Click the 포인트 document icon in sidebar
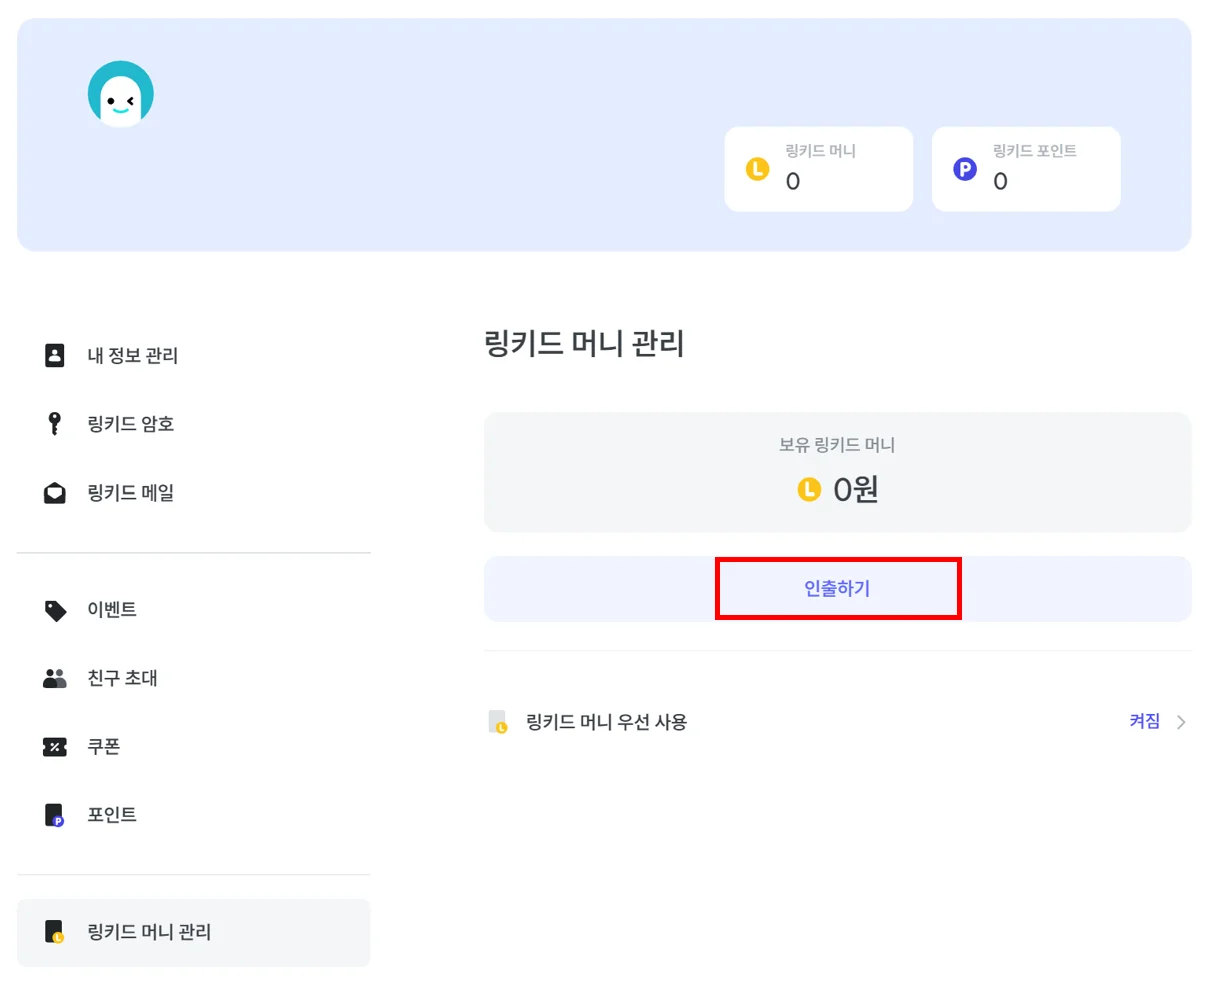Viewport: 1210px width, 998px height. click(55, 816)
